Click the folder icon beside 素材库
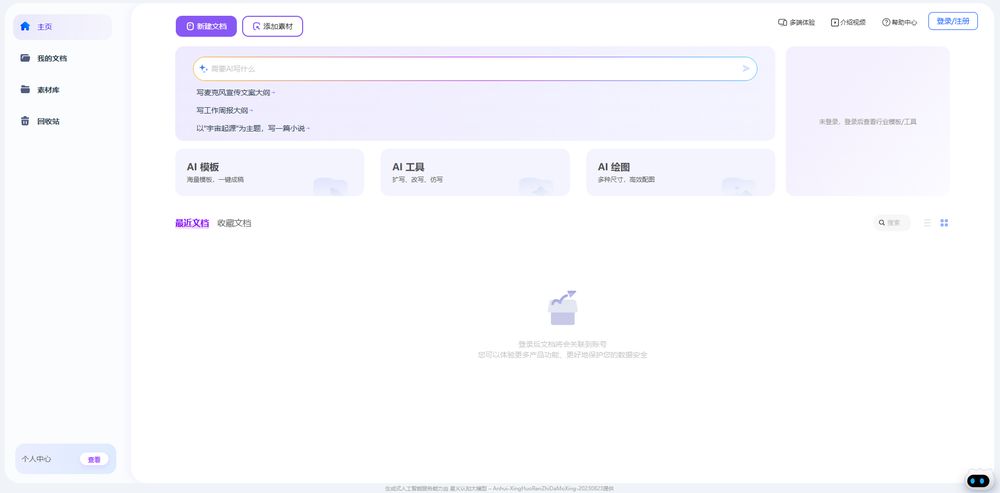The image size is (1000, 493). tap(25, 89)
